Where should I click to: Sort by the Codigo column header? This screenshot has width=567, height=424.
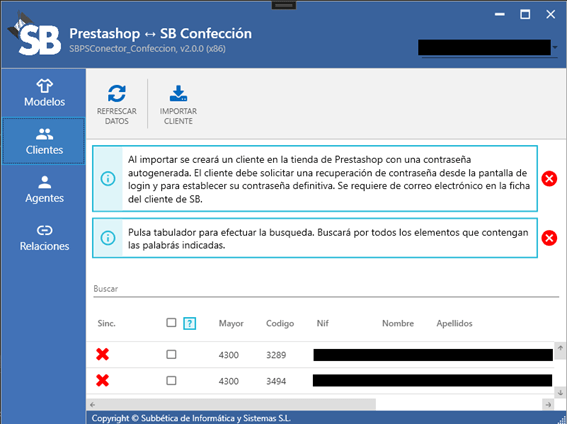click(280, 323)
